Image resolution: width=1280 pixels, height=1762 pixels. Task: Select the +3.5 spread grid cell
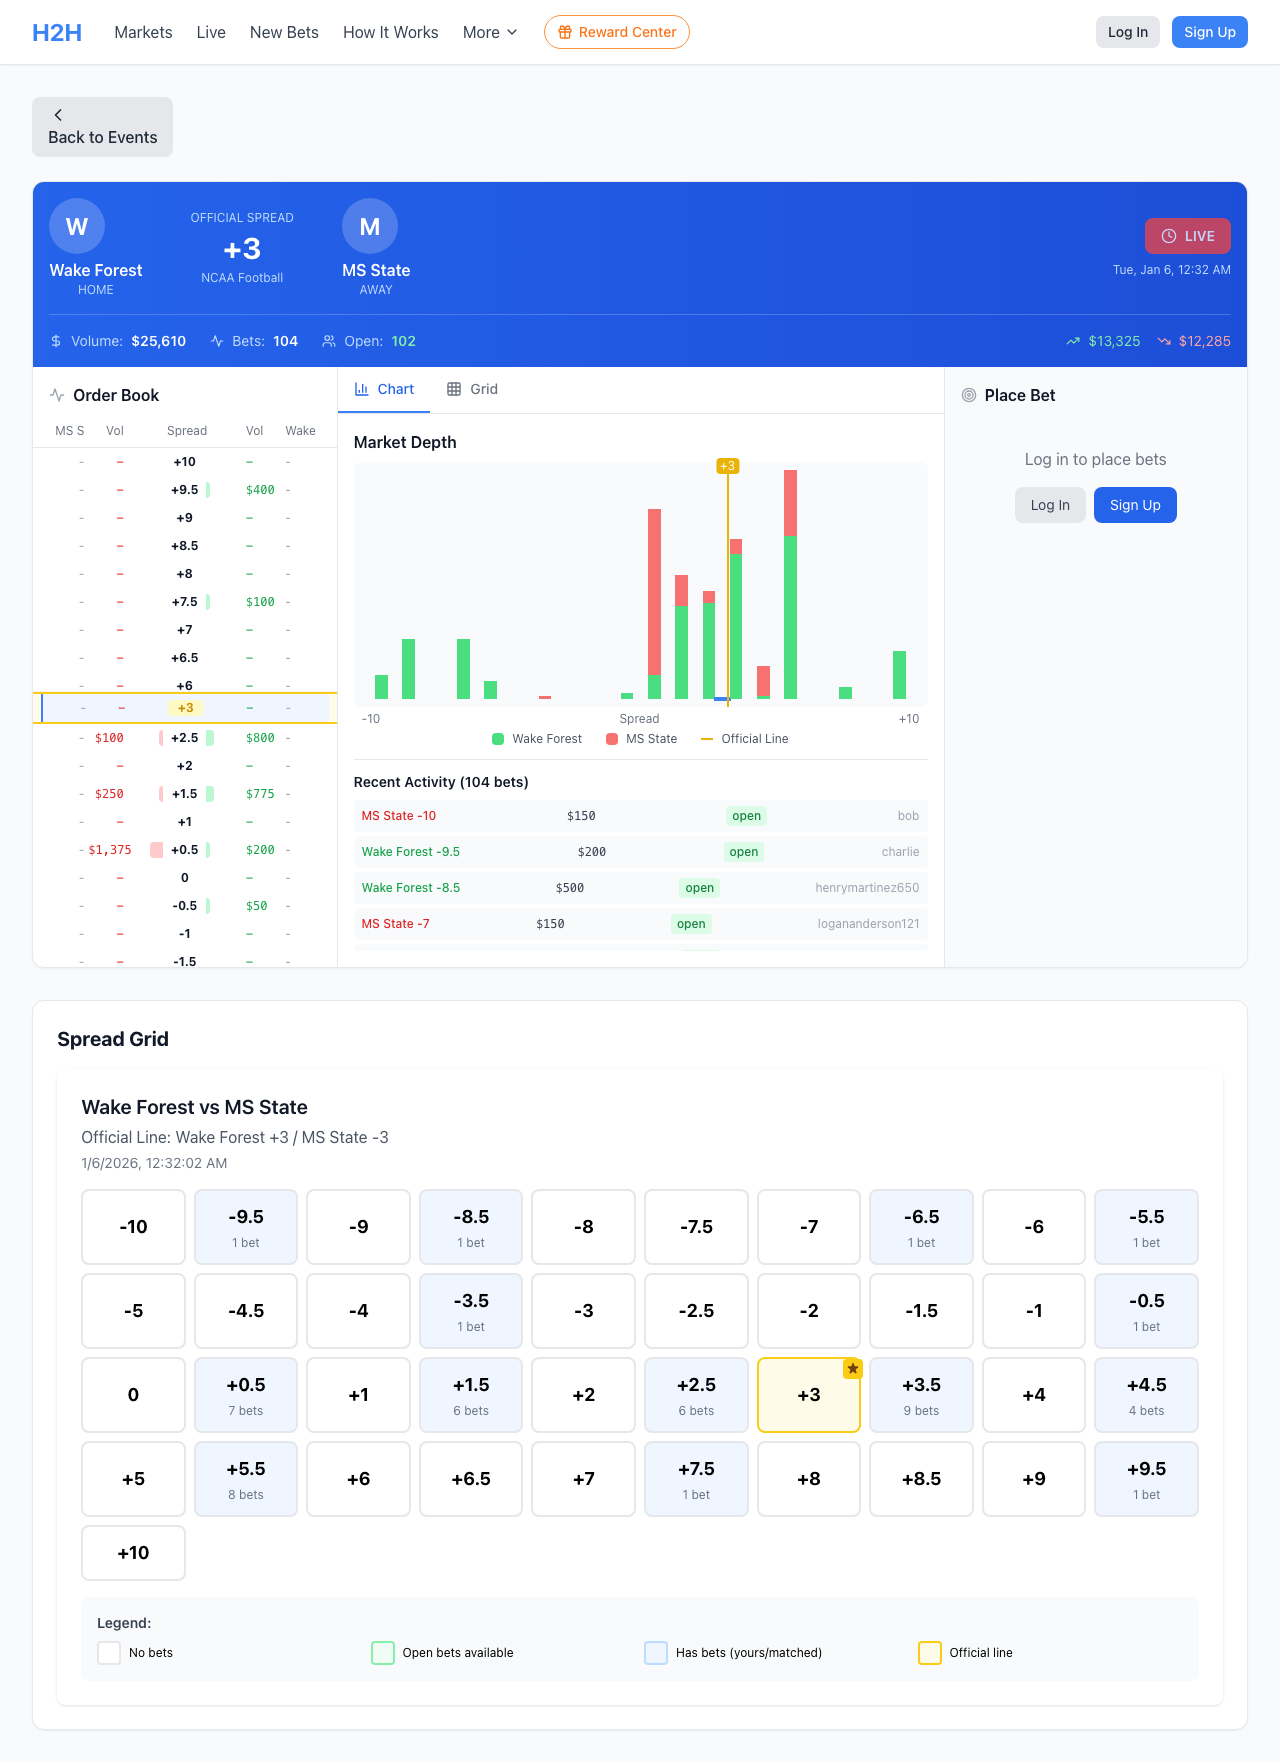(x=921, y=1395)
